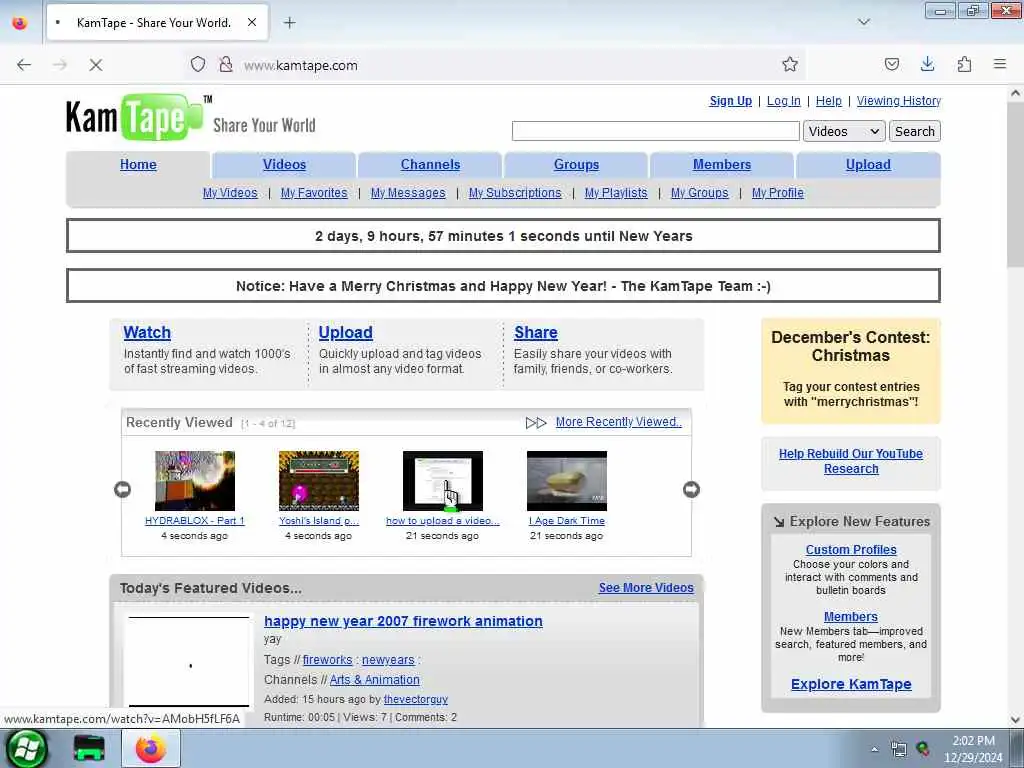This screenshot has height=768, width=1024.
Task: Click the network tray icon
Action: click(x=899, y=749)
